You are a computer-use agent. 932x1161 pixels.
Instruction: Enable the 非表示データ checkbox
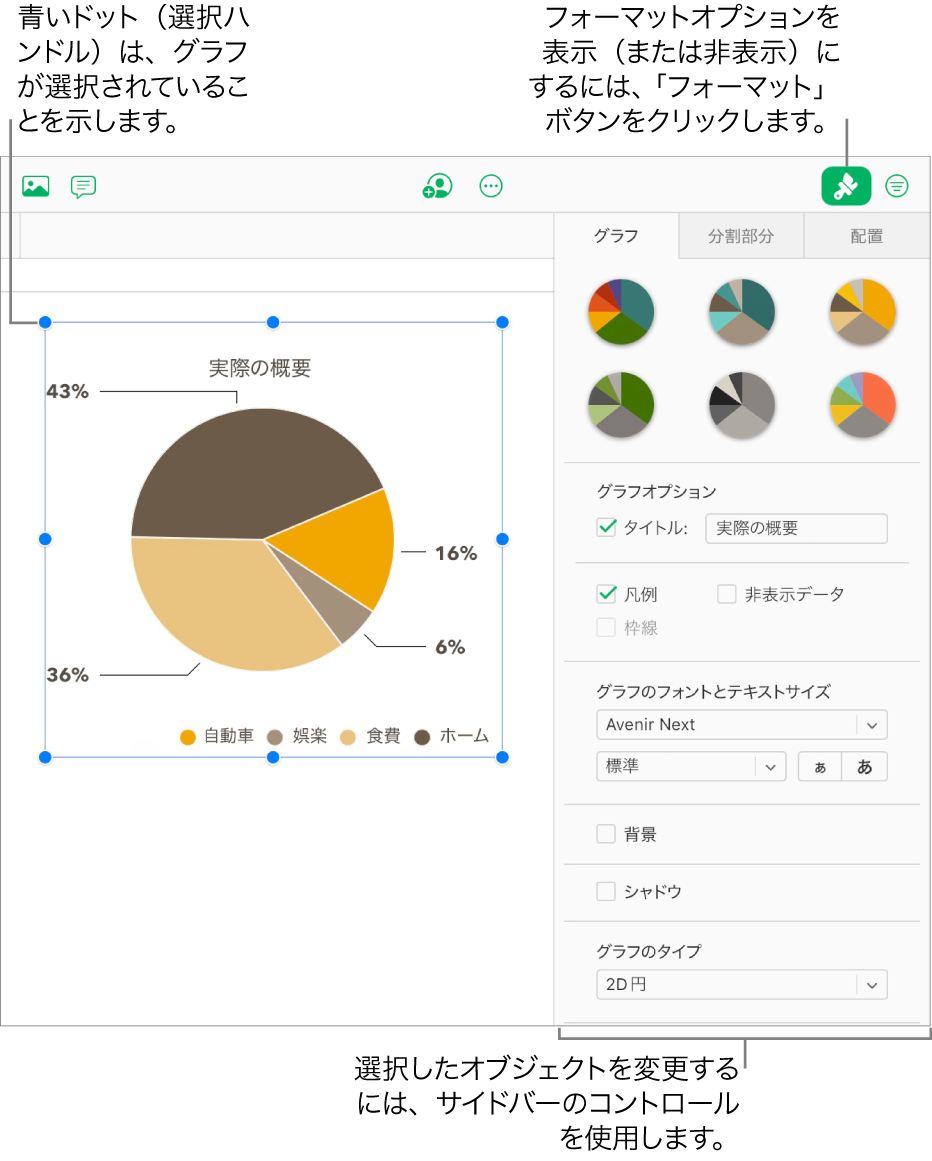point(726,594)
